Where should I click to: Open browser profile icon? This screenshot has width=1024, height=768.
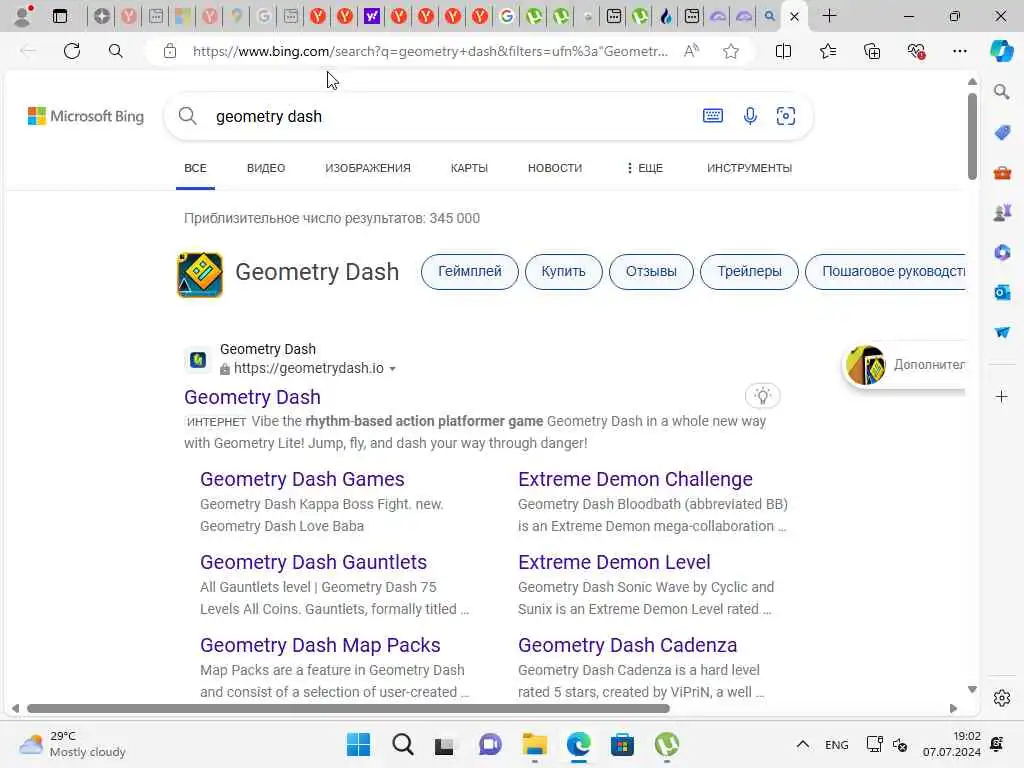(x=23, y=16)
